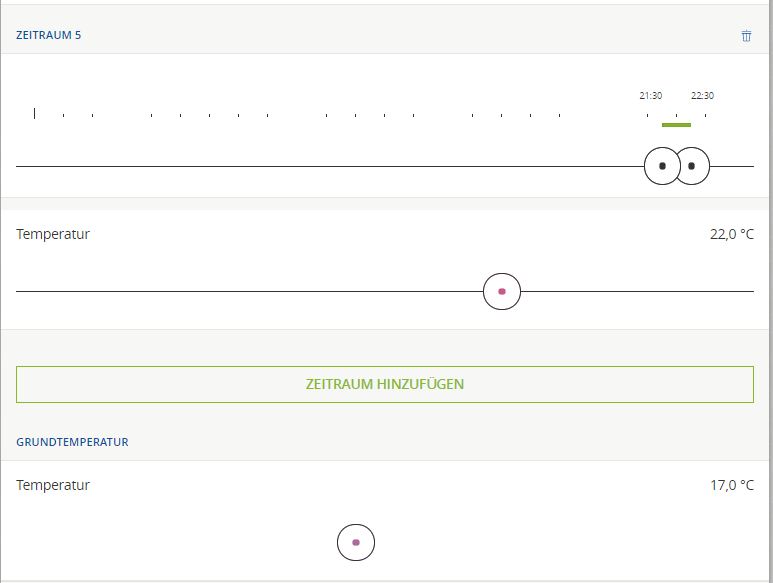Click the end-time handle of the time range

[692, 166]
